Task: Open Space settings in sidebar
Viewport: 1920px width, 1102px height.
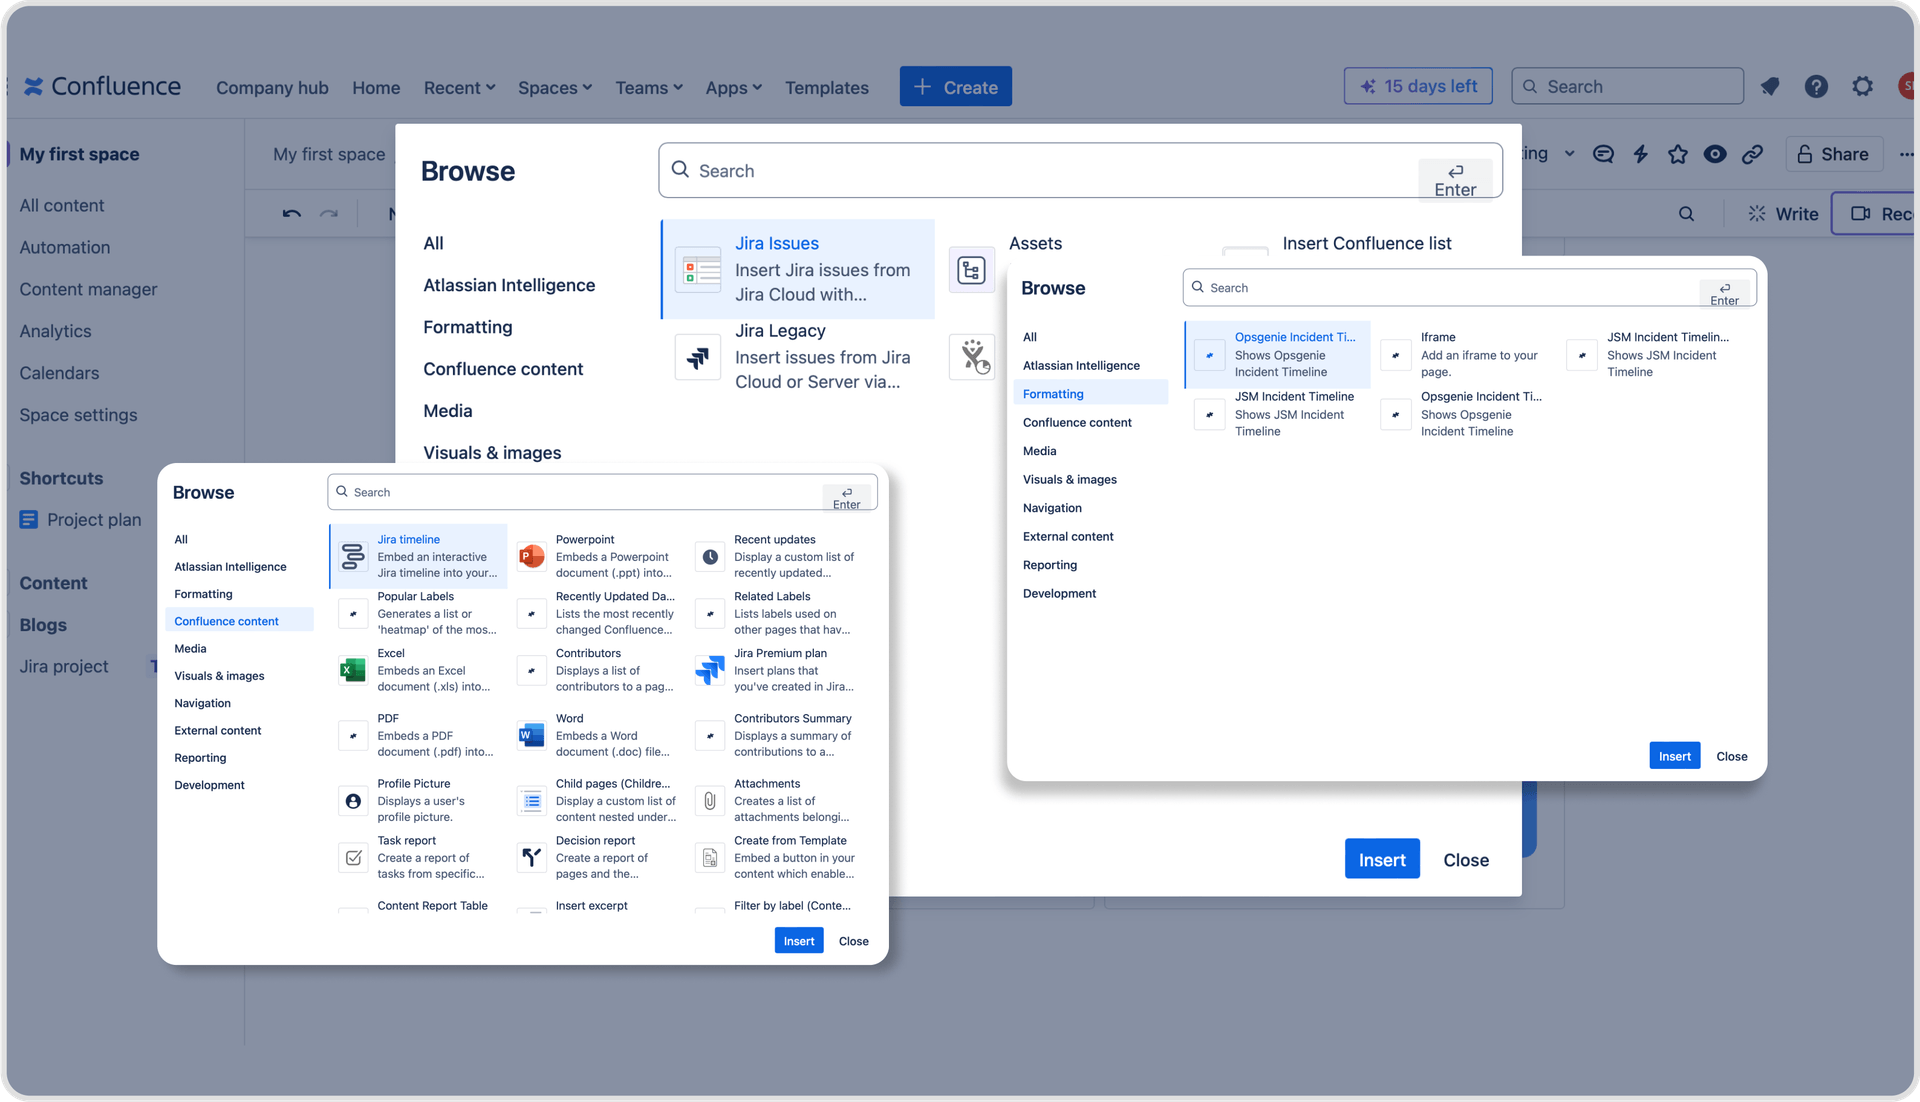Action: coord(78,415)
